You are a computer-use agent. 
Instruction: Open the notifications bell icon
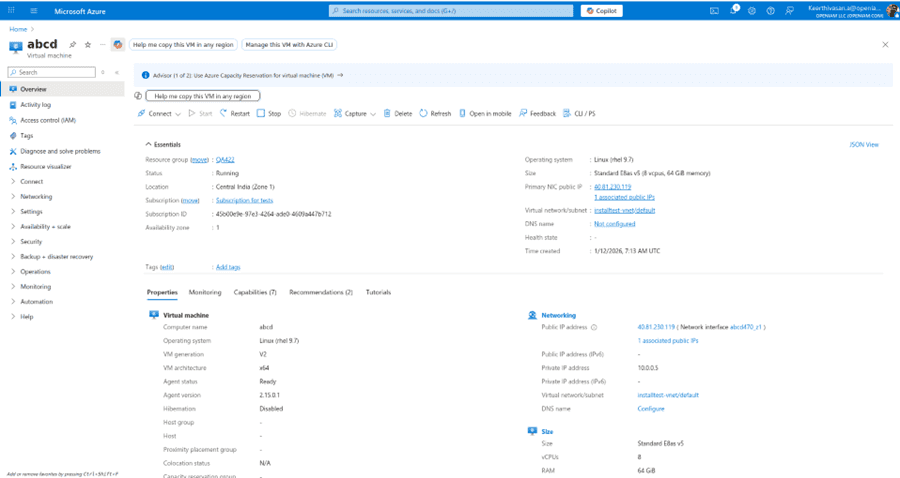734,10
